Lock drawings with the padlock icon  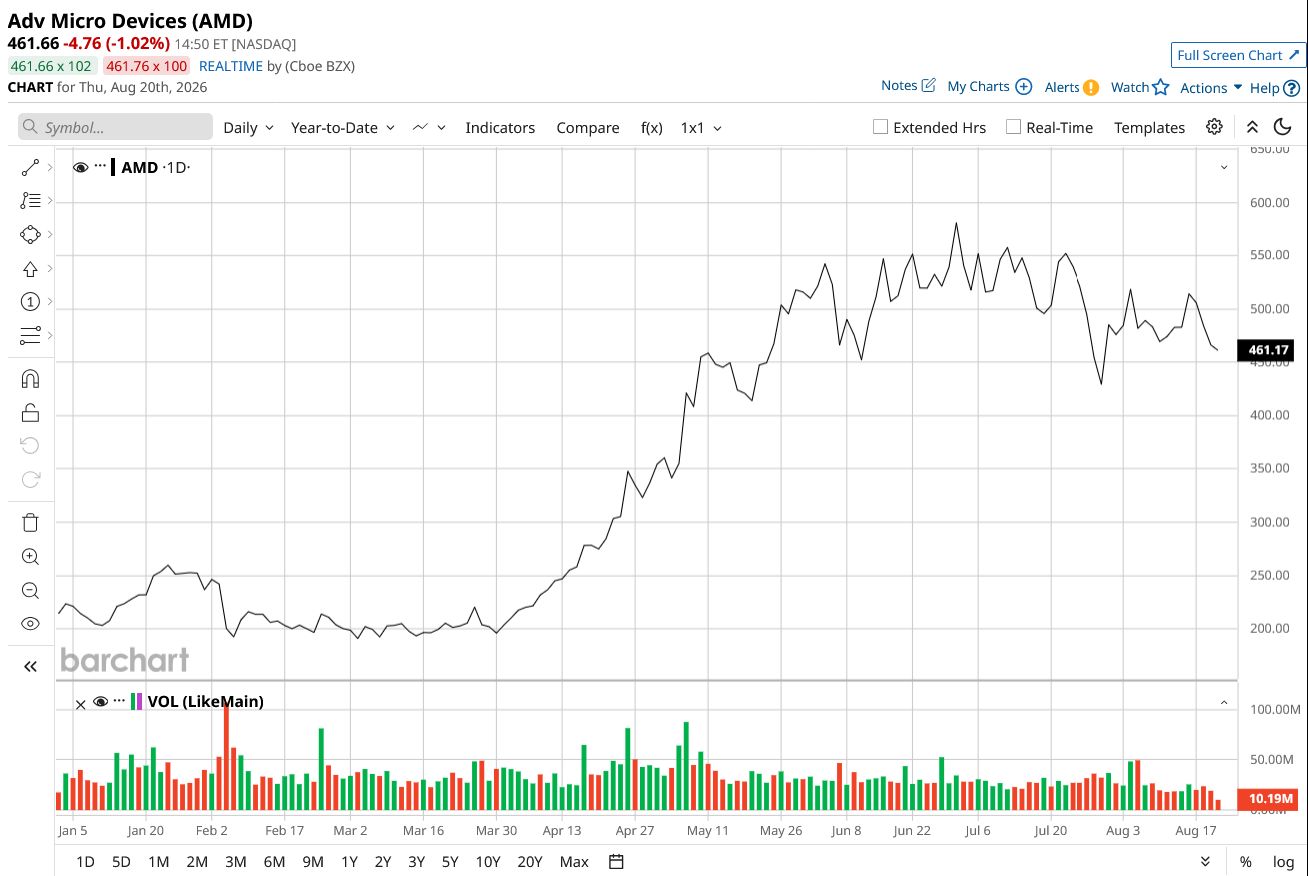click(30, 412)
